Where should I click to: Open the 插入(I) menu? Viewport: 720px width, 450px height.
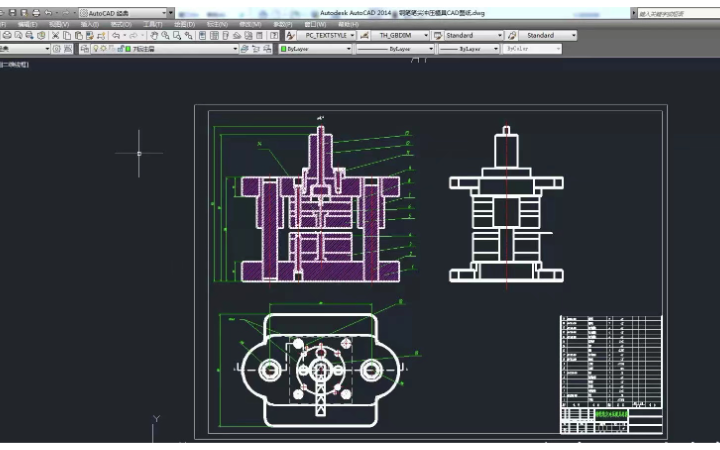[x=90, y=24]
